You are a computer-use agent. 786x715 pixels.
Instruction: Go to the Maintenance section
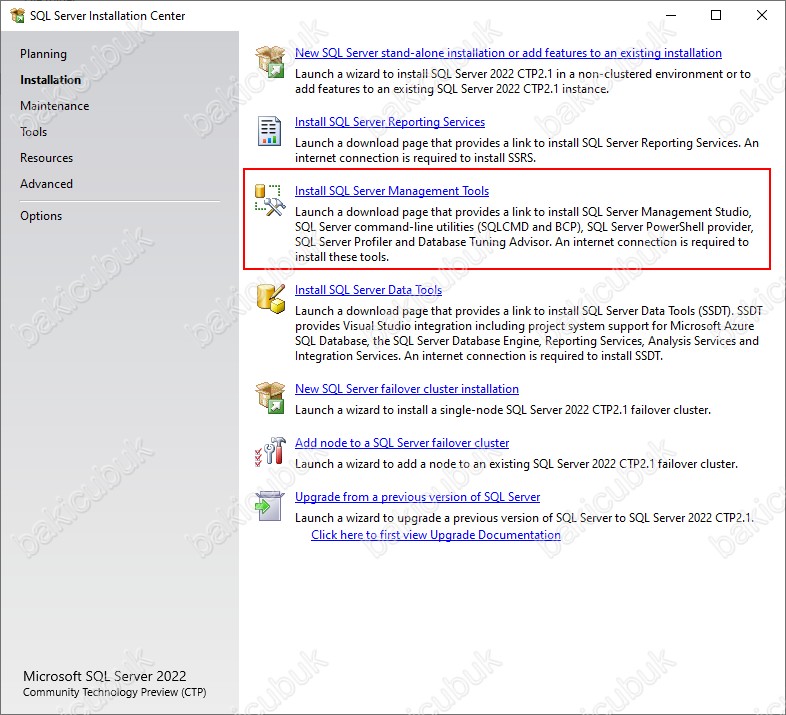click(x=55, y=106)
